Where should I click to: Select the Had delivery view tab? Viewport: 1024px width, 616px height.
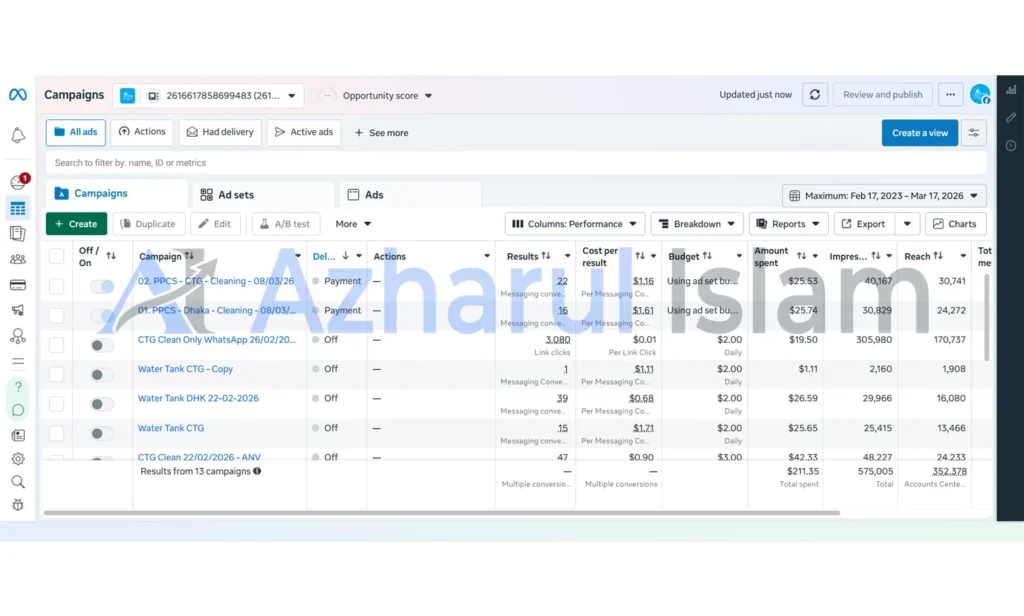click(220, 132)
